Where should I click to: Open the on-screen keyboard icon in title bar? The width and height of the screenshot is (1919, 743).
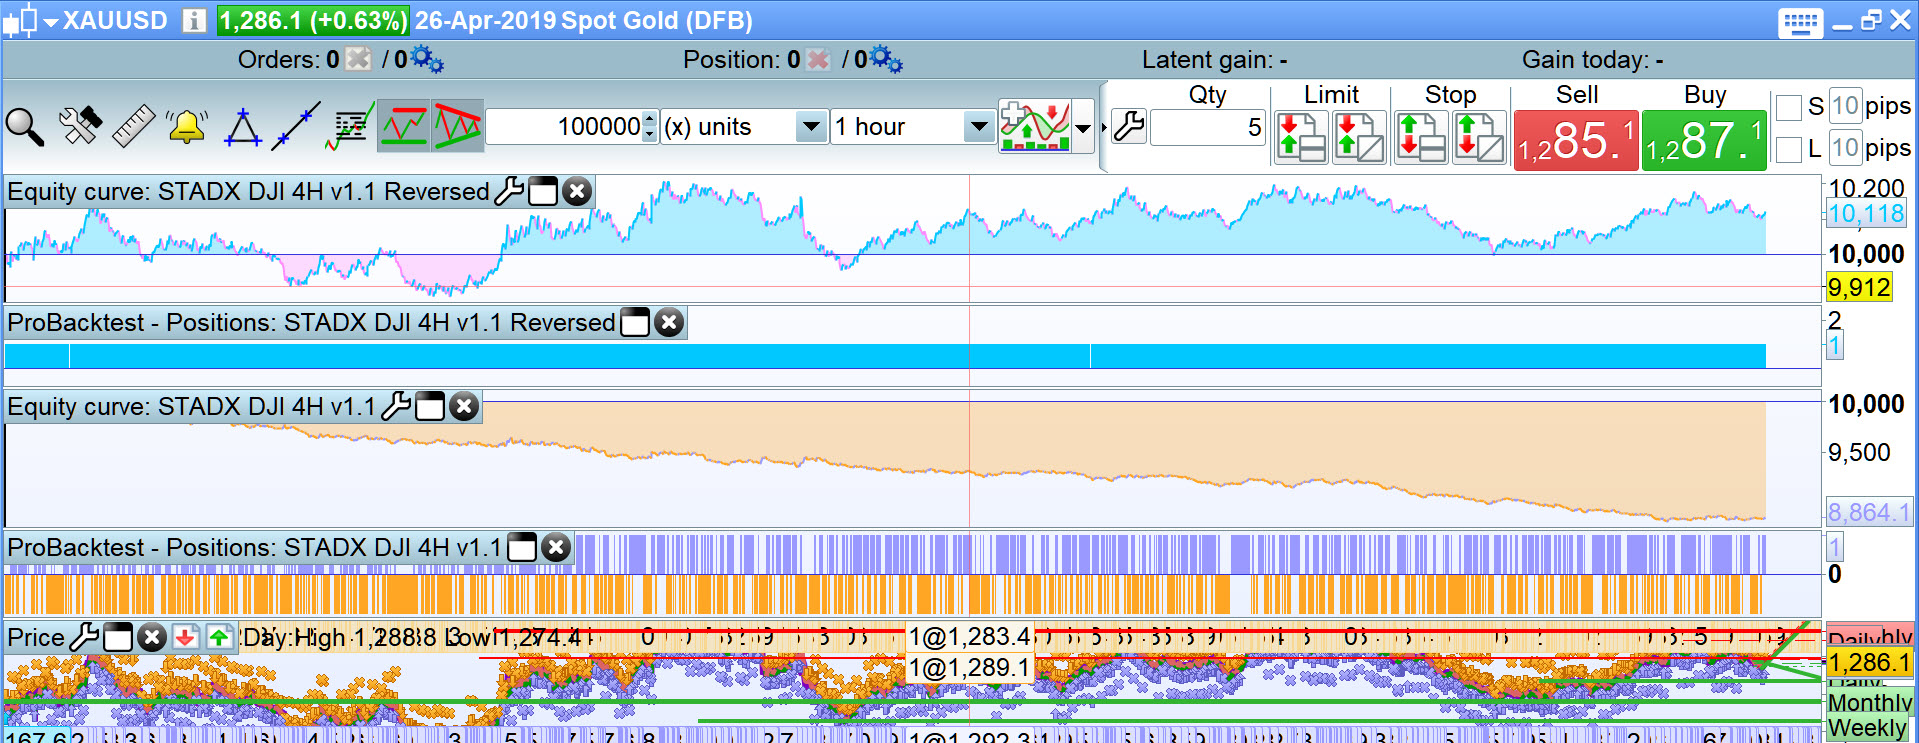(x=1800, y=22)
